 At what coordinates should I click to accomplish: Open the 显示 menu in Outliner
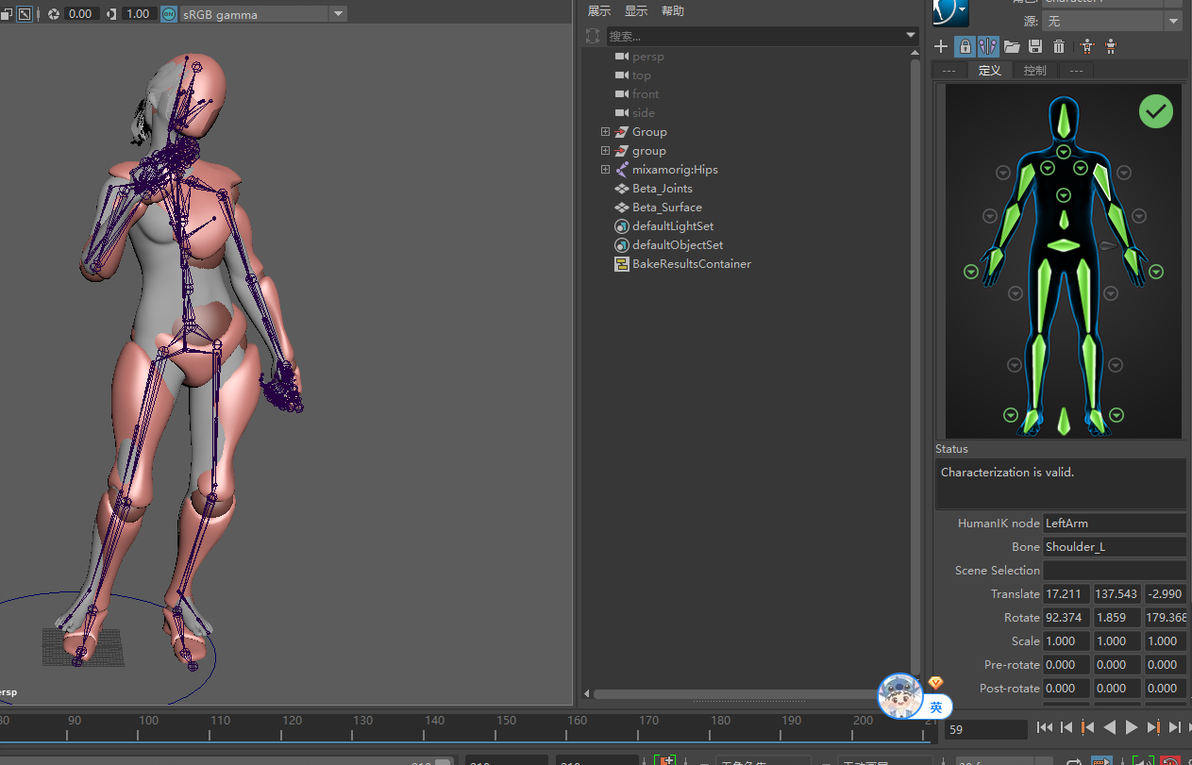click(636, 11)
